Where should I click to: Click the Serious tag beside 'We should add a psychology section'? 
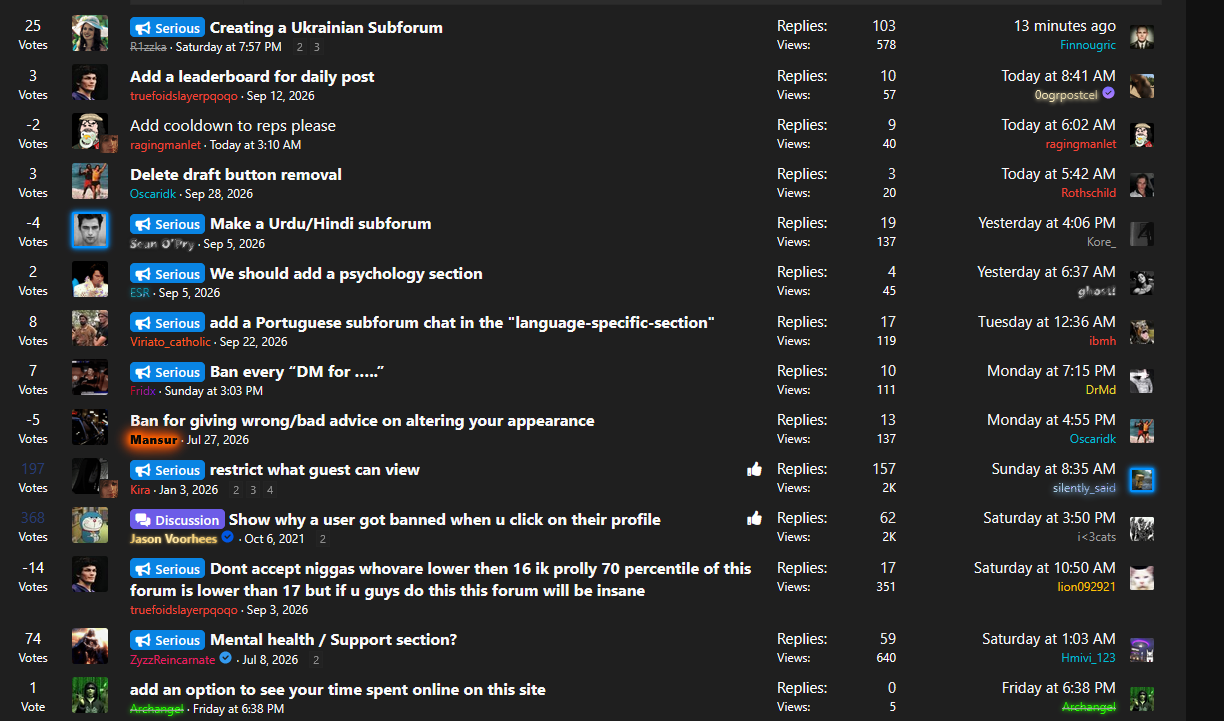[167, 274]
